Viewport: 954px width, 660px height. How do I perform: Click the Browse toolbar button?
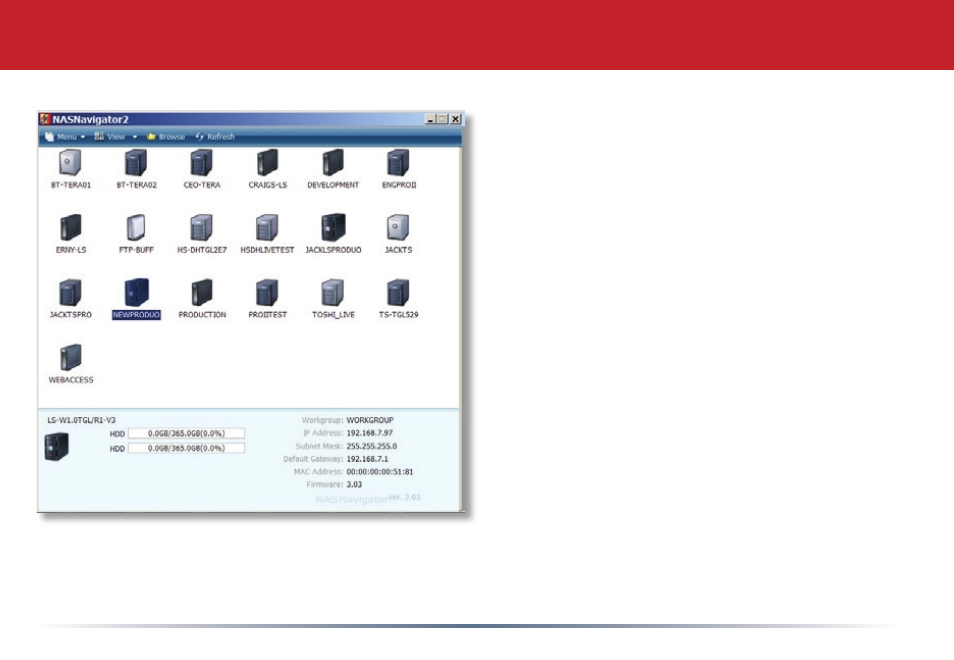tap(165, 137)
